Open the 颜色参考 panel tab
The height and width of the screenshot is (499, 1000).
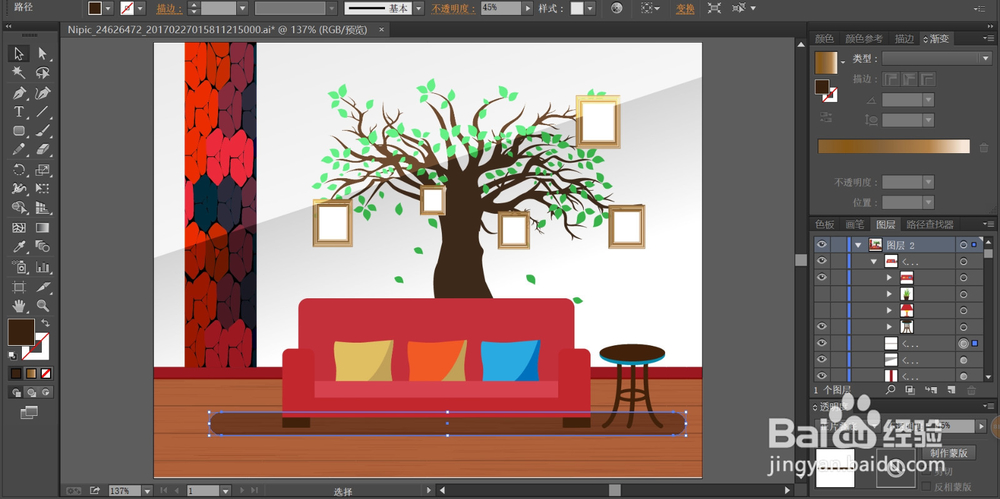pos(864,39)
